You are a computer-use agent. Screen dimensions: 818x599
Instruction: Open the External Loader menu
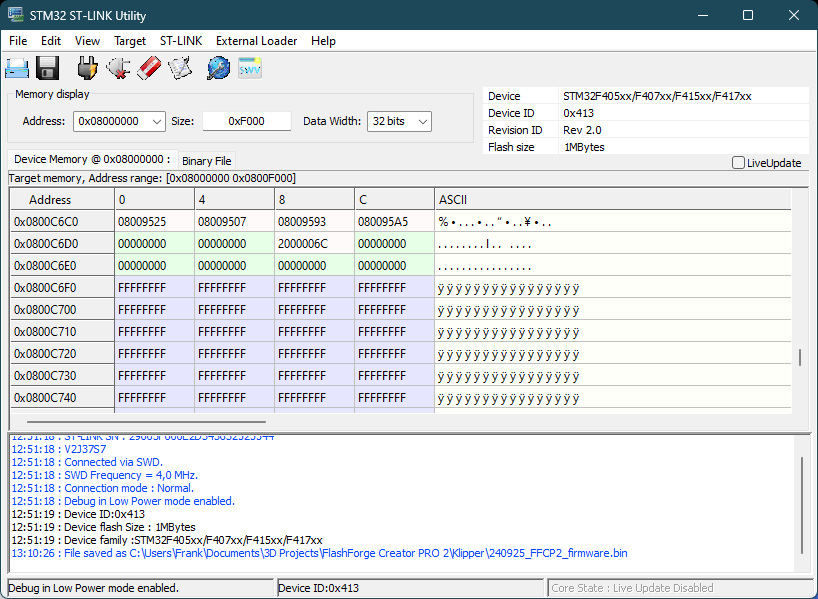[256, 41]
